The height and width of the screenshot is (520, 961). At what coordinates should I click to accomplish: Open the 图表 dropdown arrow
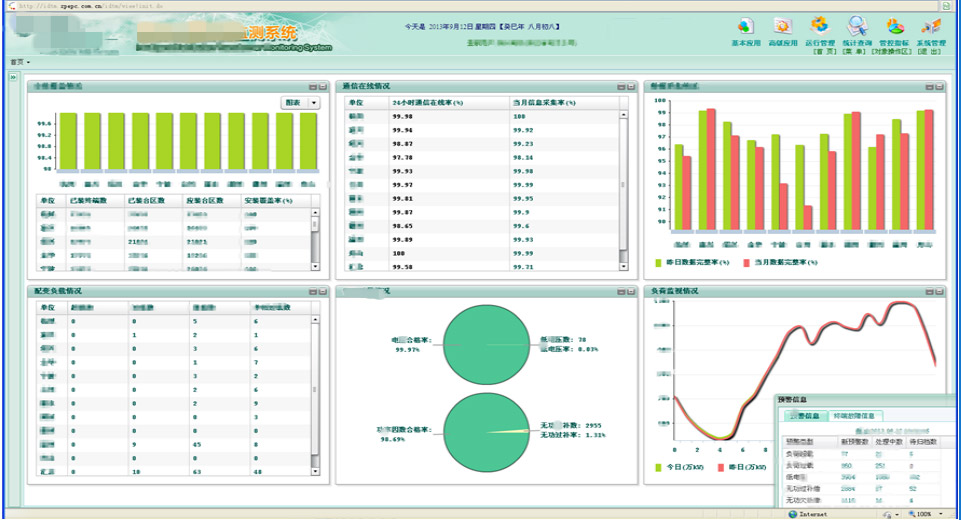click(314, 102)
